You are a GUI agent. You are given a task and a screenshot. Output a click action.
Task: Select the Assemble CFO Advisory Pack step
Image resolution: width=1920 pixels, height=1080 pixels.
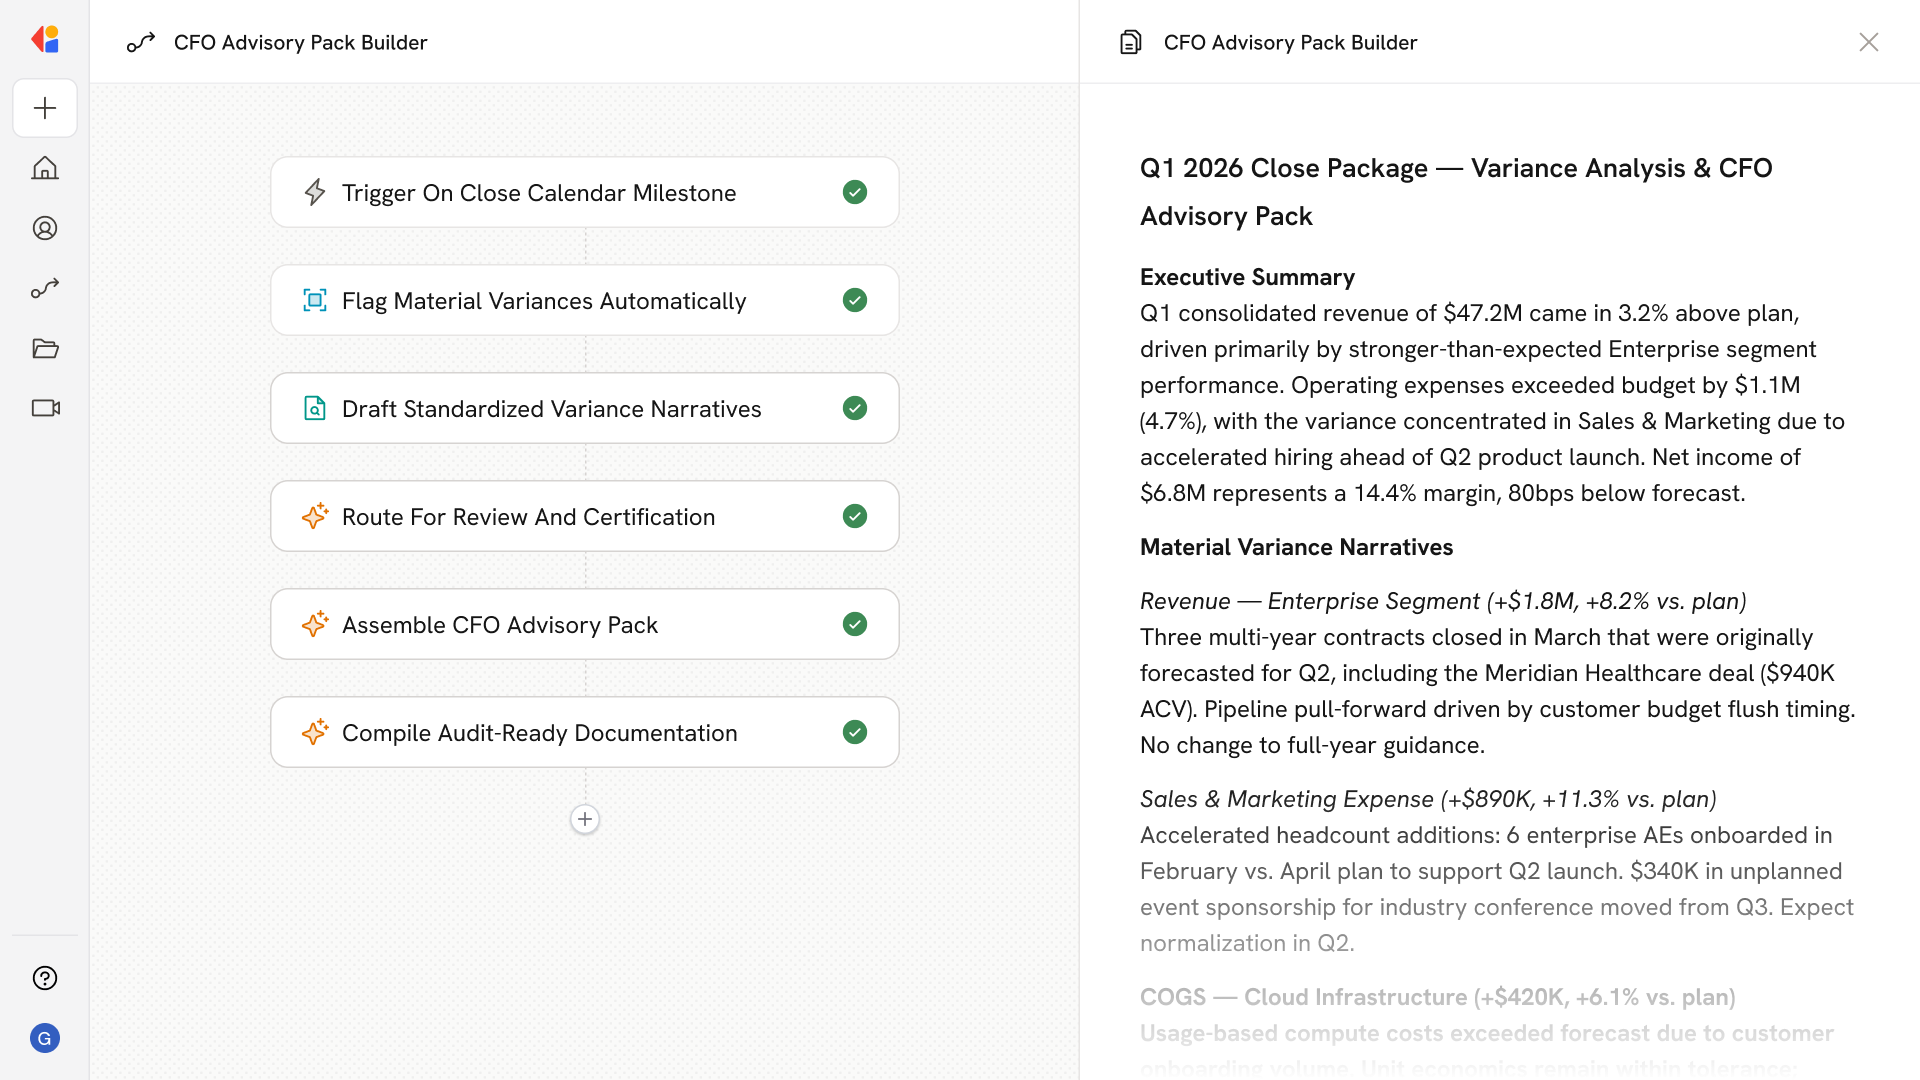pyautogui.click(x=499, y=624)
